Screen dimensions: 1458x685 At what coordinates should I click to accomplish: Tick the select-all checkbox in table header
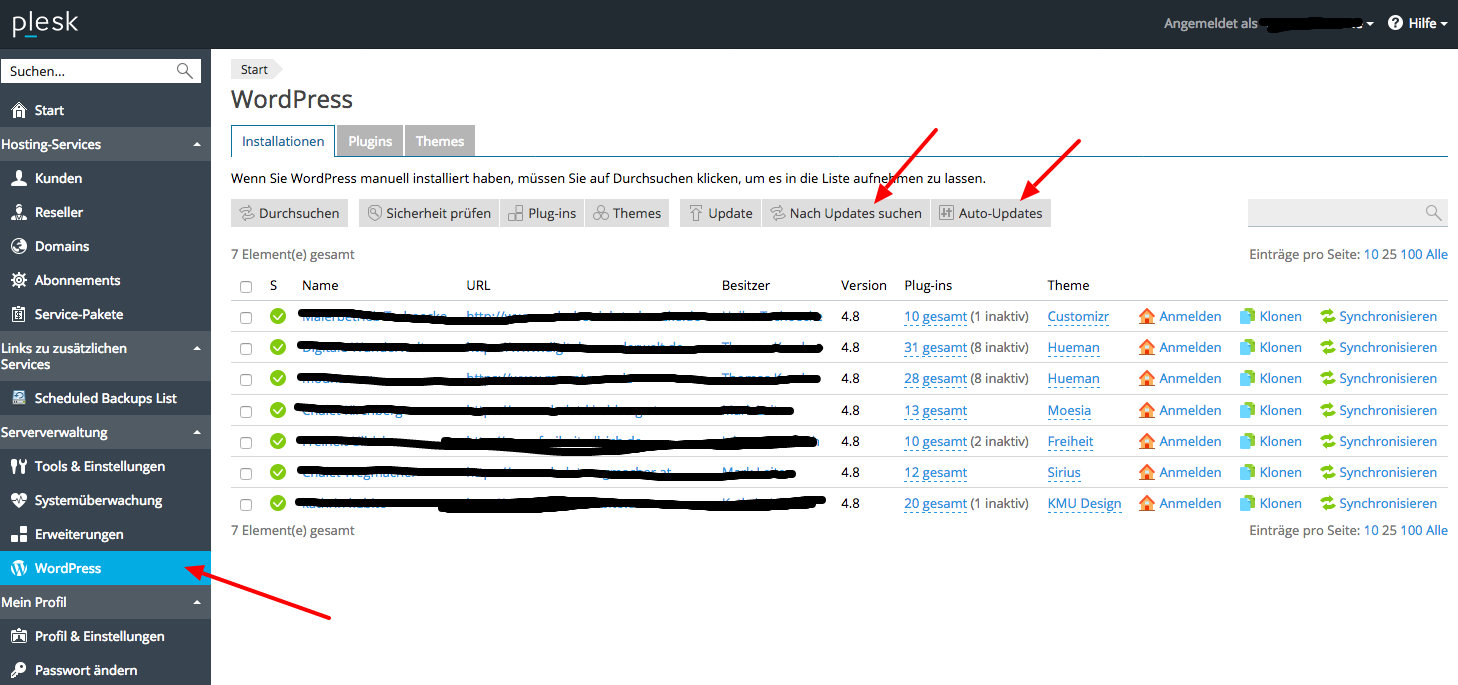tap(246, 286)
